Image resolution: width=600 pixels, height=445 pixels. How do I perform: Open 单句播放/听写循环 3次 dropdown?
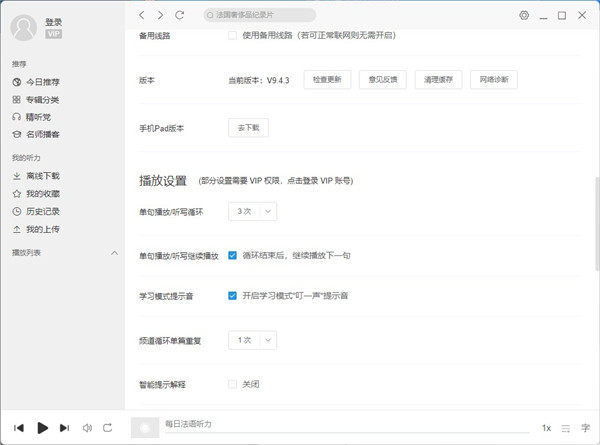coord(252,211)
